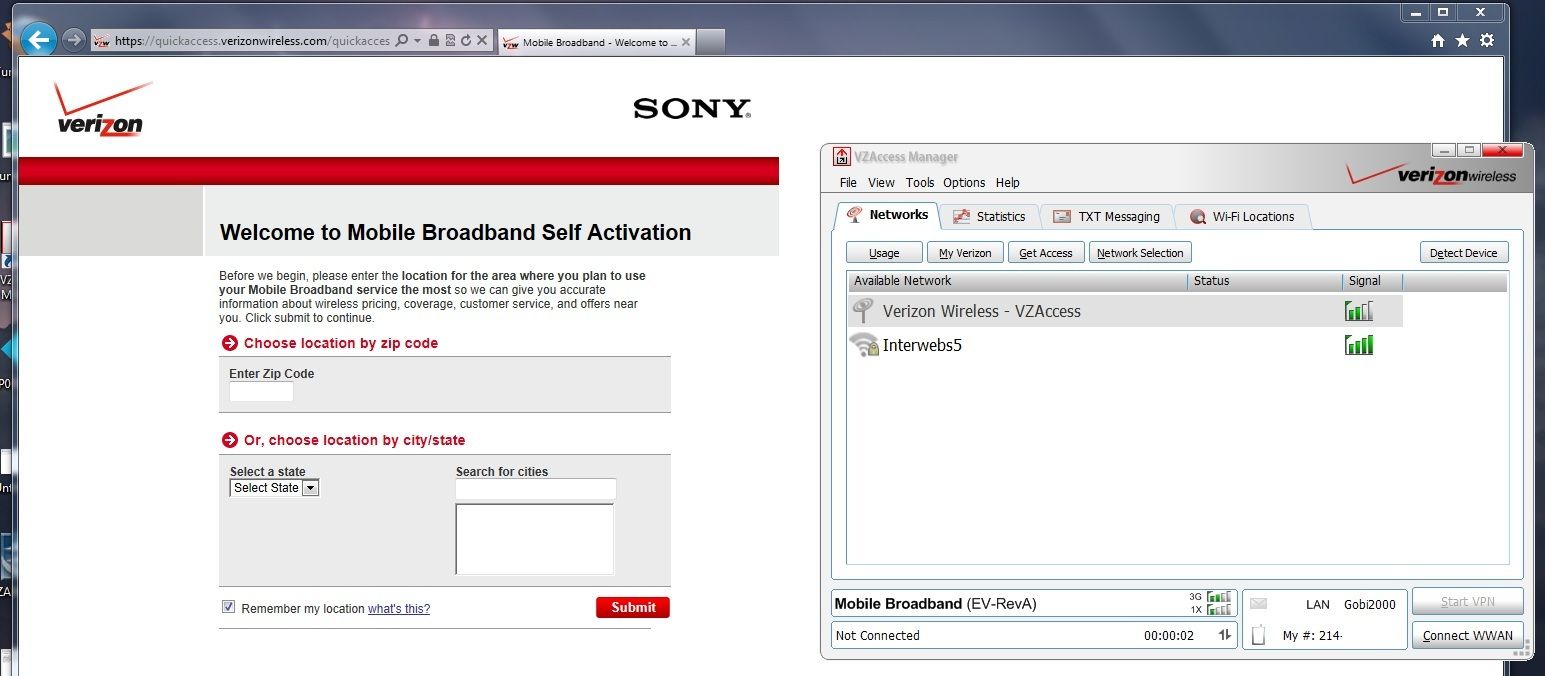This screenshot has width=1545, height=676.
Task: Click the Connect WWAN button
Action: coord(1467,635)
